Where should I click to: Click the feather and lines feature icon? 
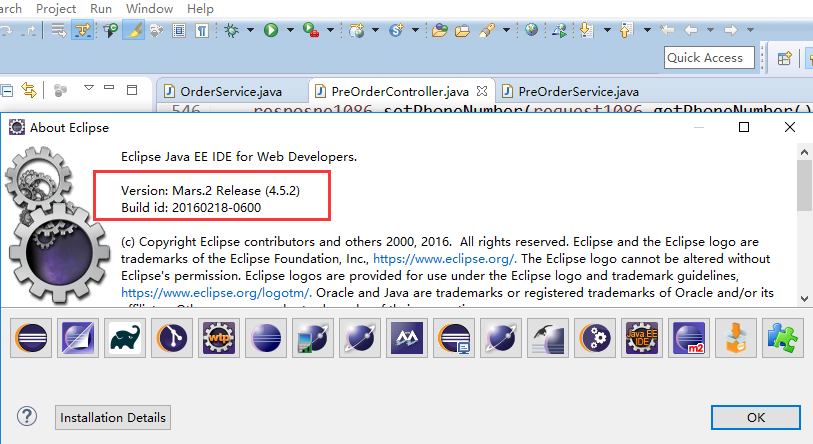548,338
